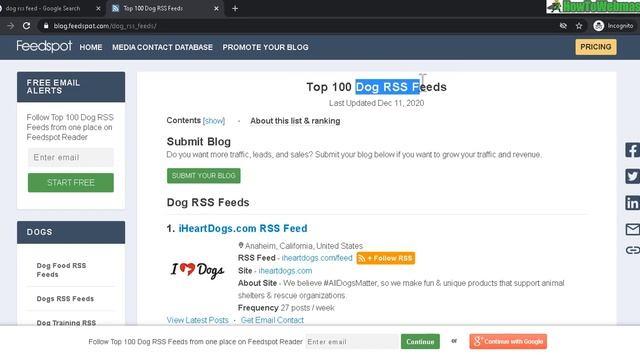Copy page link icon

[x=633, y=250]
